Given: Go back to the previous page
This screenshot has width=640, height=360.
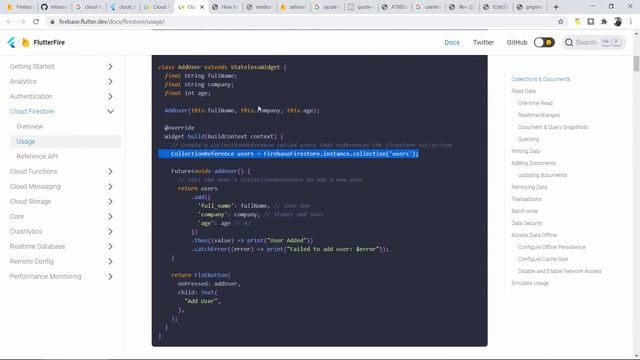Looking at the screenshot, I should point(9,22).
